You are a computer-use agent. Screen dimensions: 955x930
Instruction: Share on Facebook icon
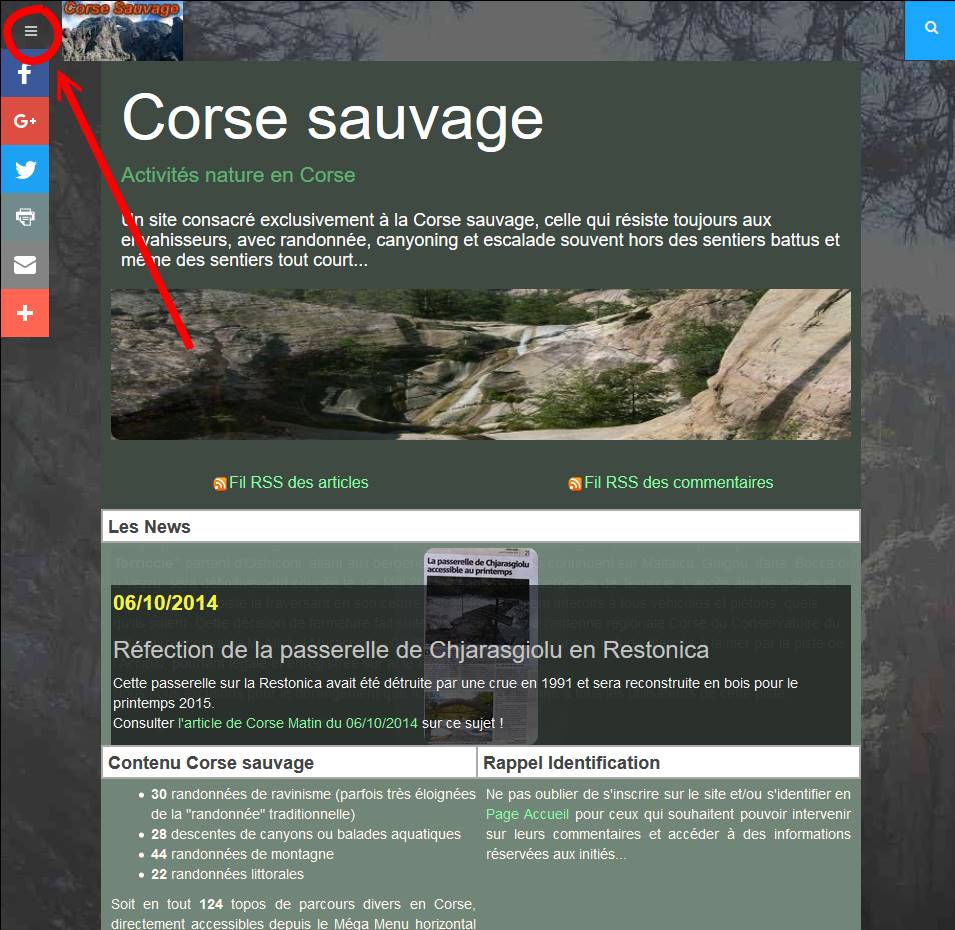(25, 74)
